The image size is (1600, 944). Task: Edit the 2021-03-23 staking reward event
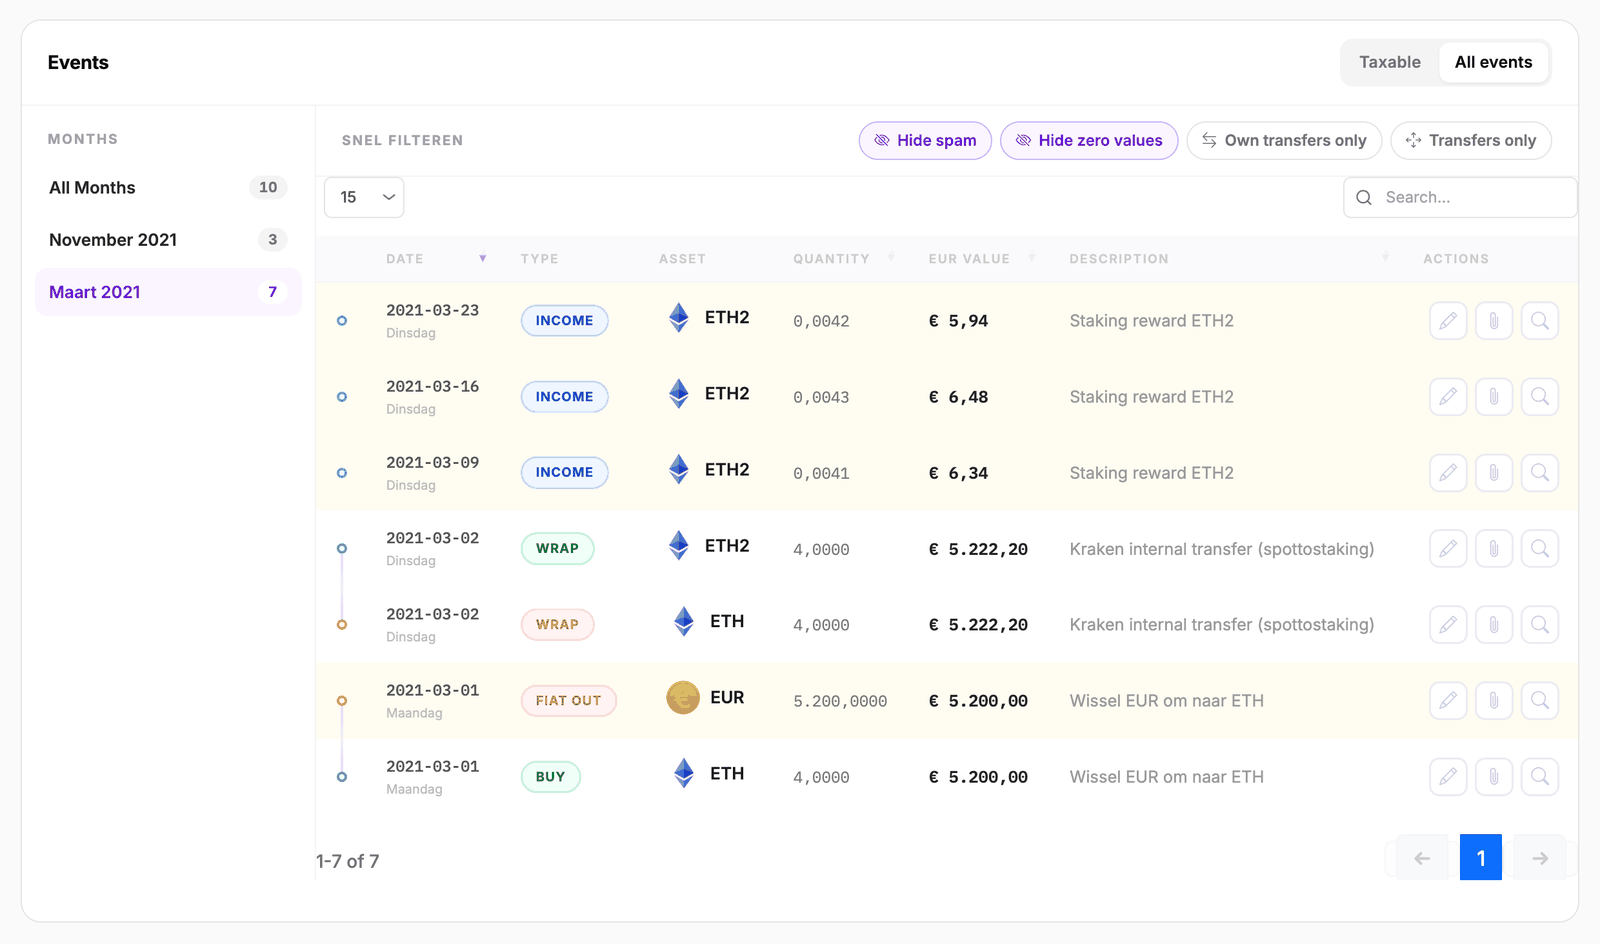[x=1448, y=321]
